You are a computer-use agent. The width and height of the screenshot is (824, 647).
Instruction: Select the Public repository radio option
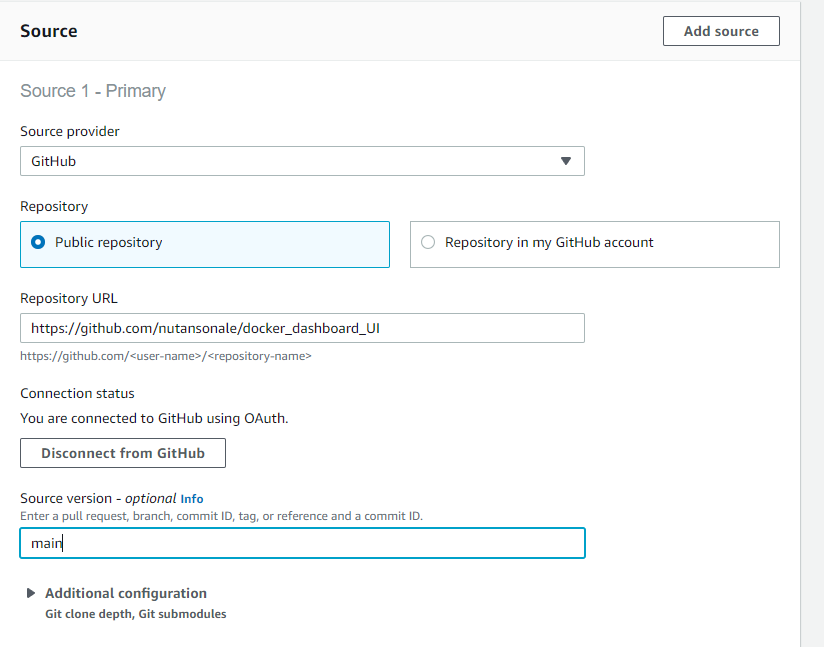tap(205, 244)
